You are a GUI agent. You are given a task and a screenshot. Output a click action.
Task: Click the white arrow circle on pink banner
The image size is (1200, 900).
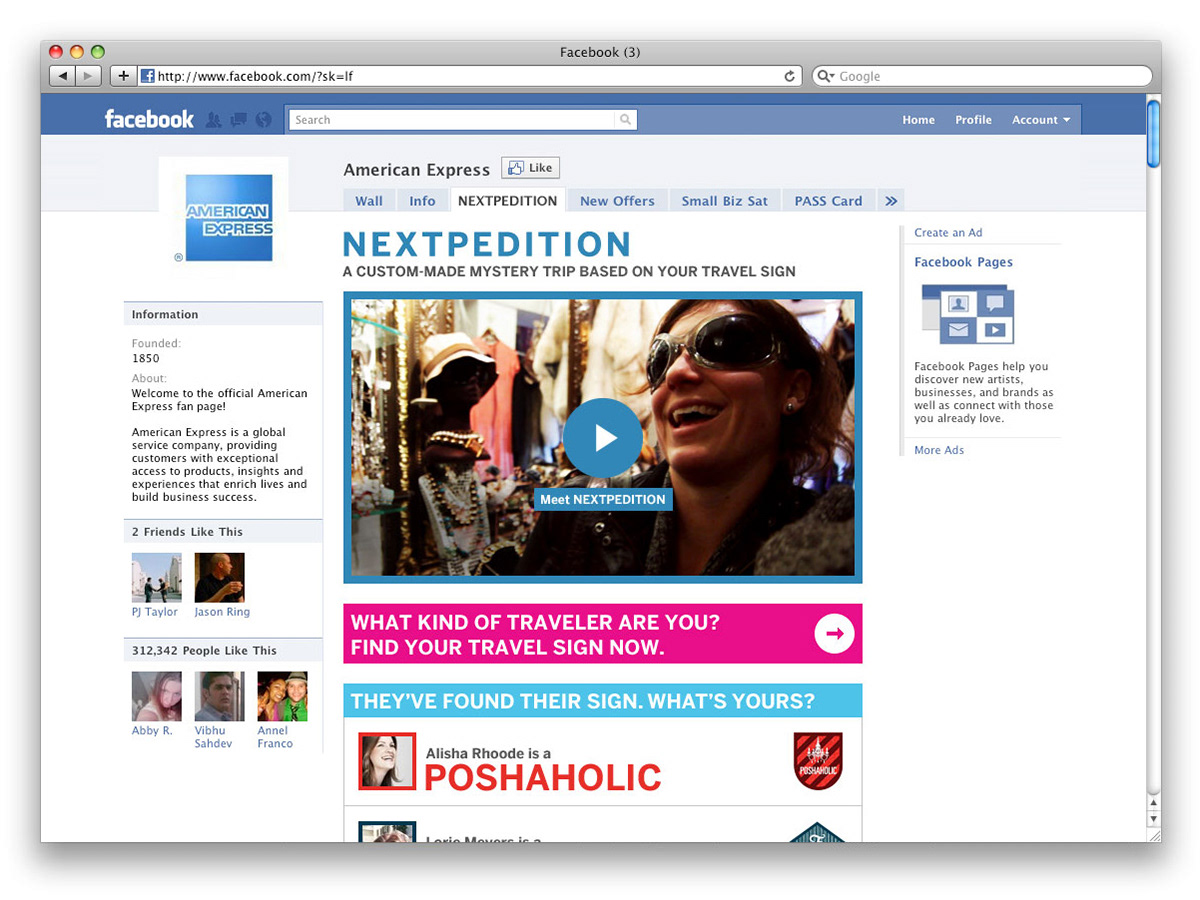tap(834, 633)
